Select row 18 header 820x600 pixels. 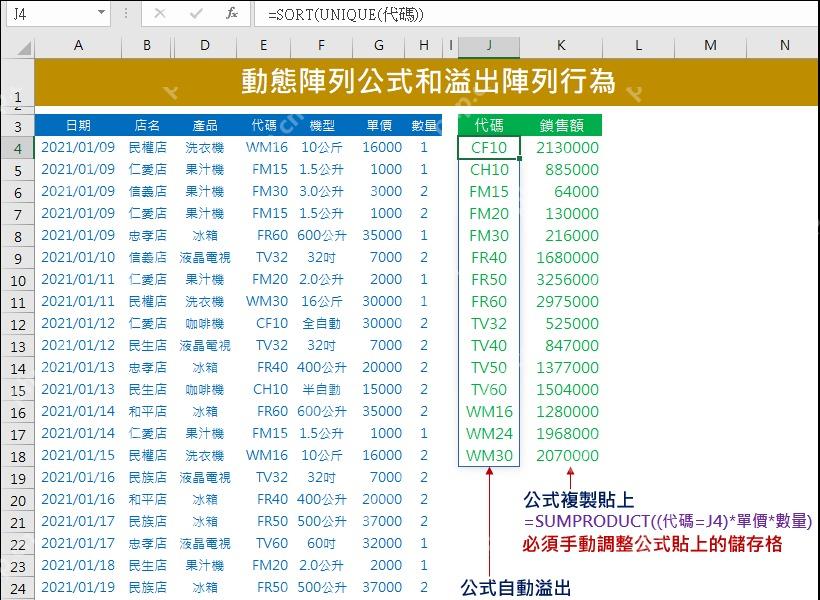[18, 457]
